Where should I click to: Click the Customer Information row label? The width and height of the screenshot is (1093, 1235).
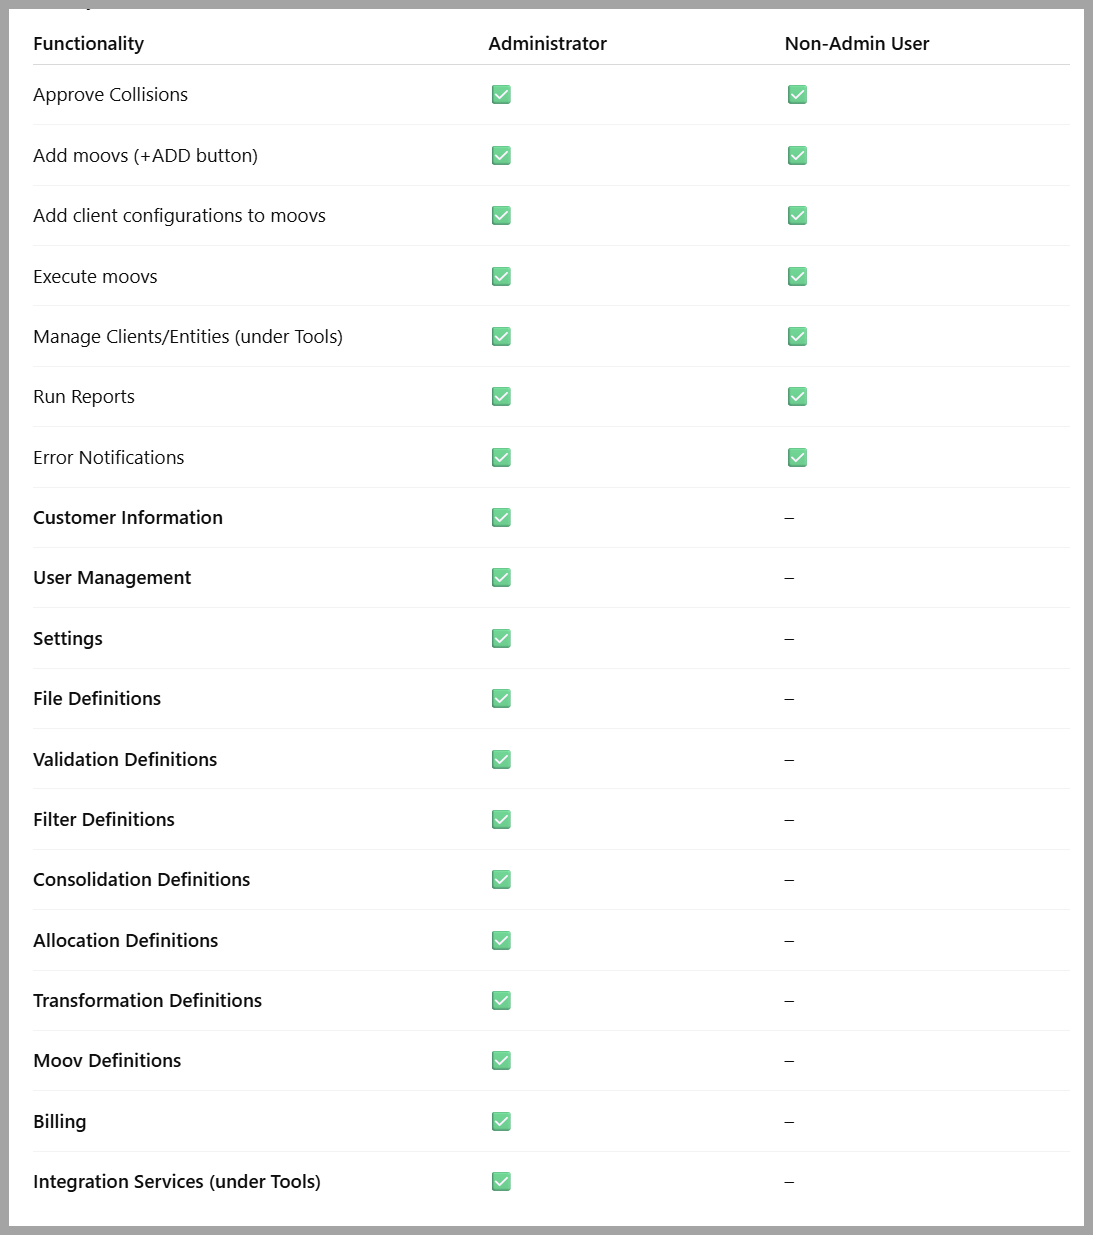(x=128, y=517)
